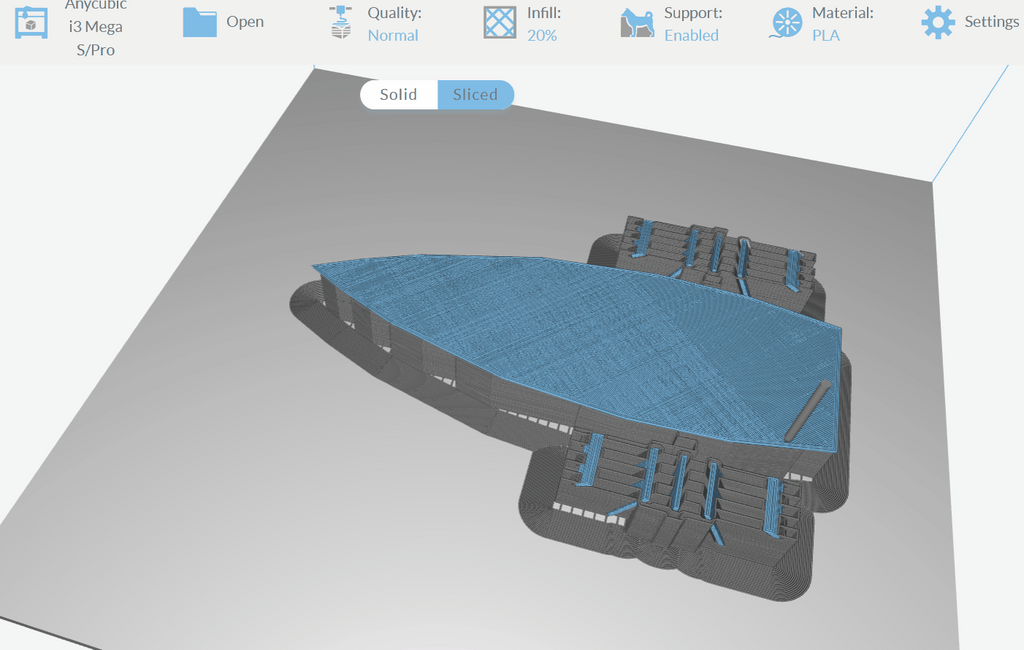Click the Support: label text

(693, 12)
